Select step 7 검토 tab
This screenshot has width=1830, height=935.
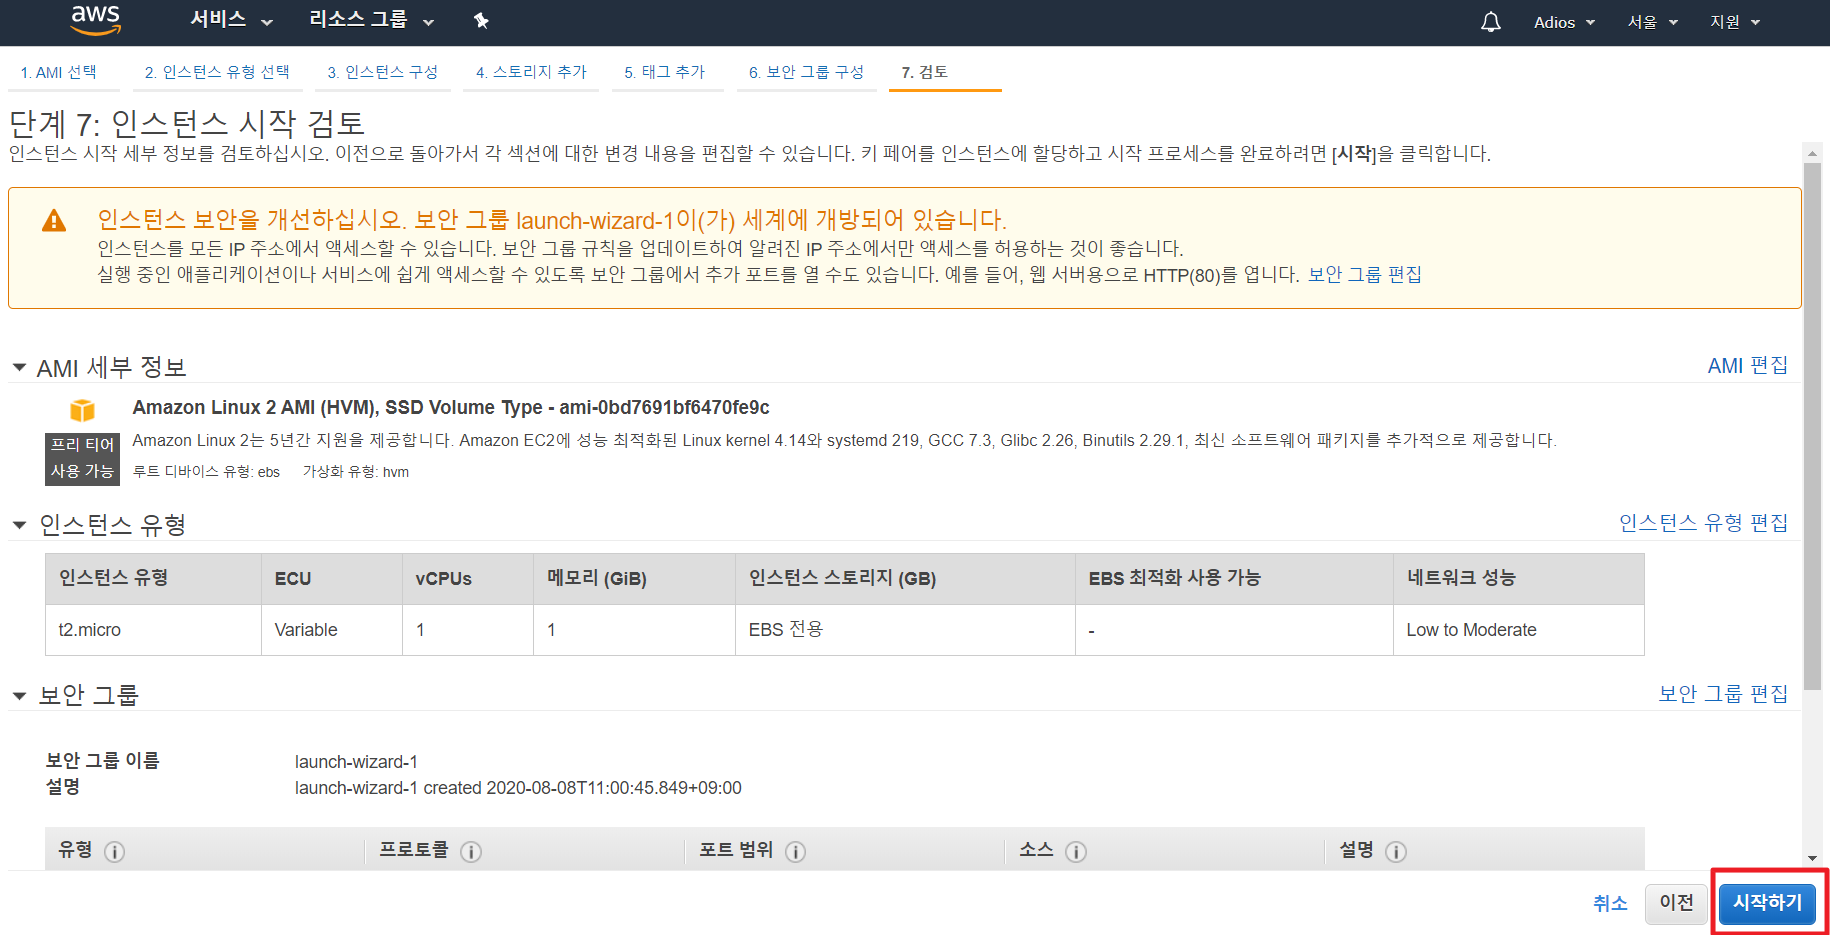(x=925, y=72)
